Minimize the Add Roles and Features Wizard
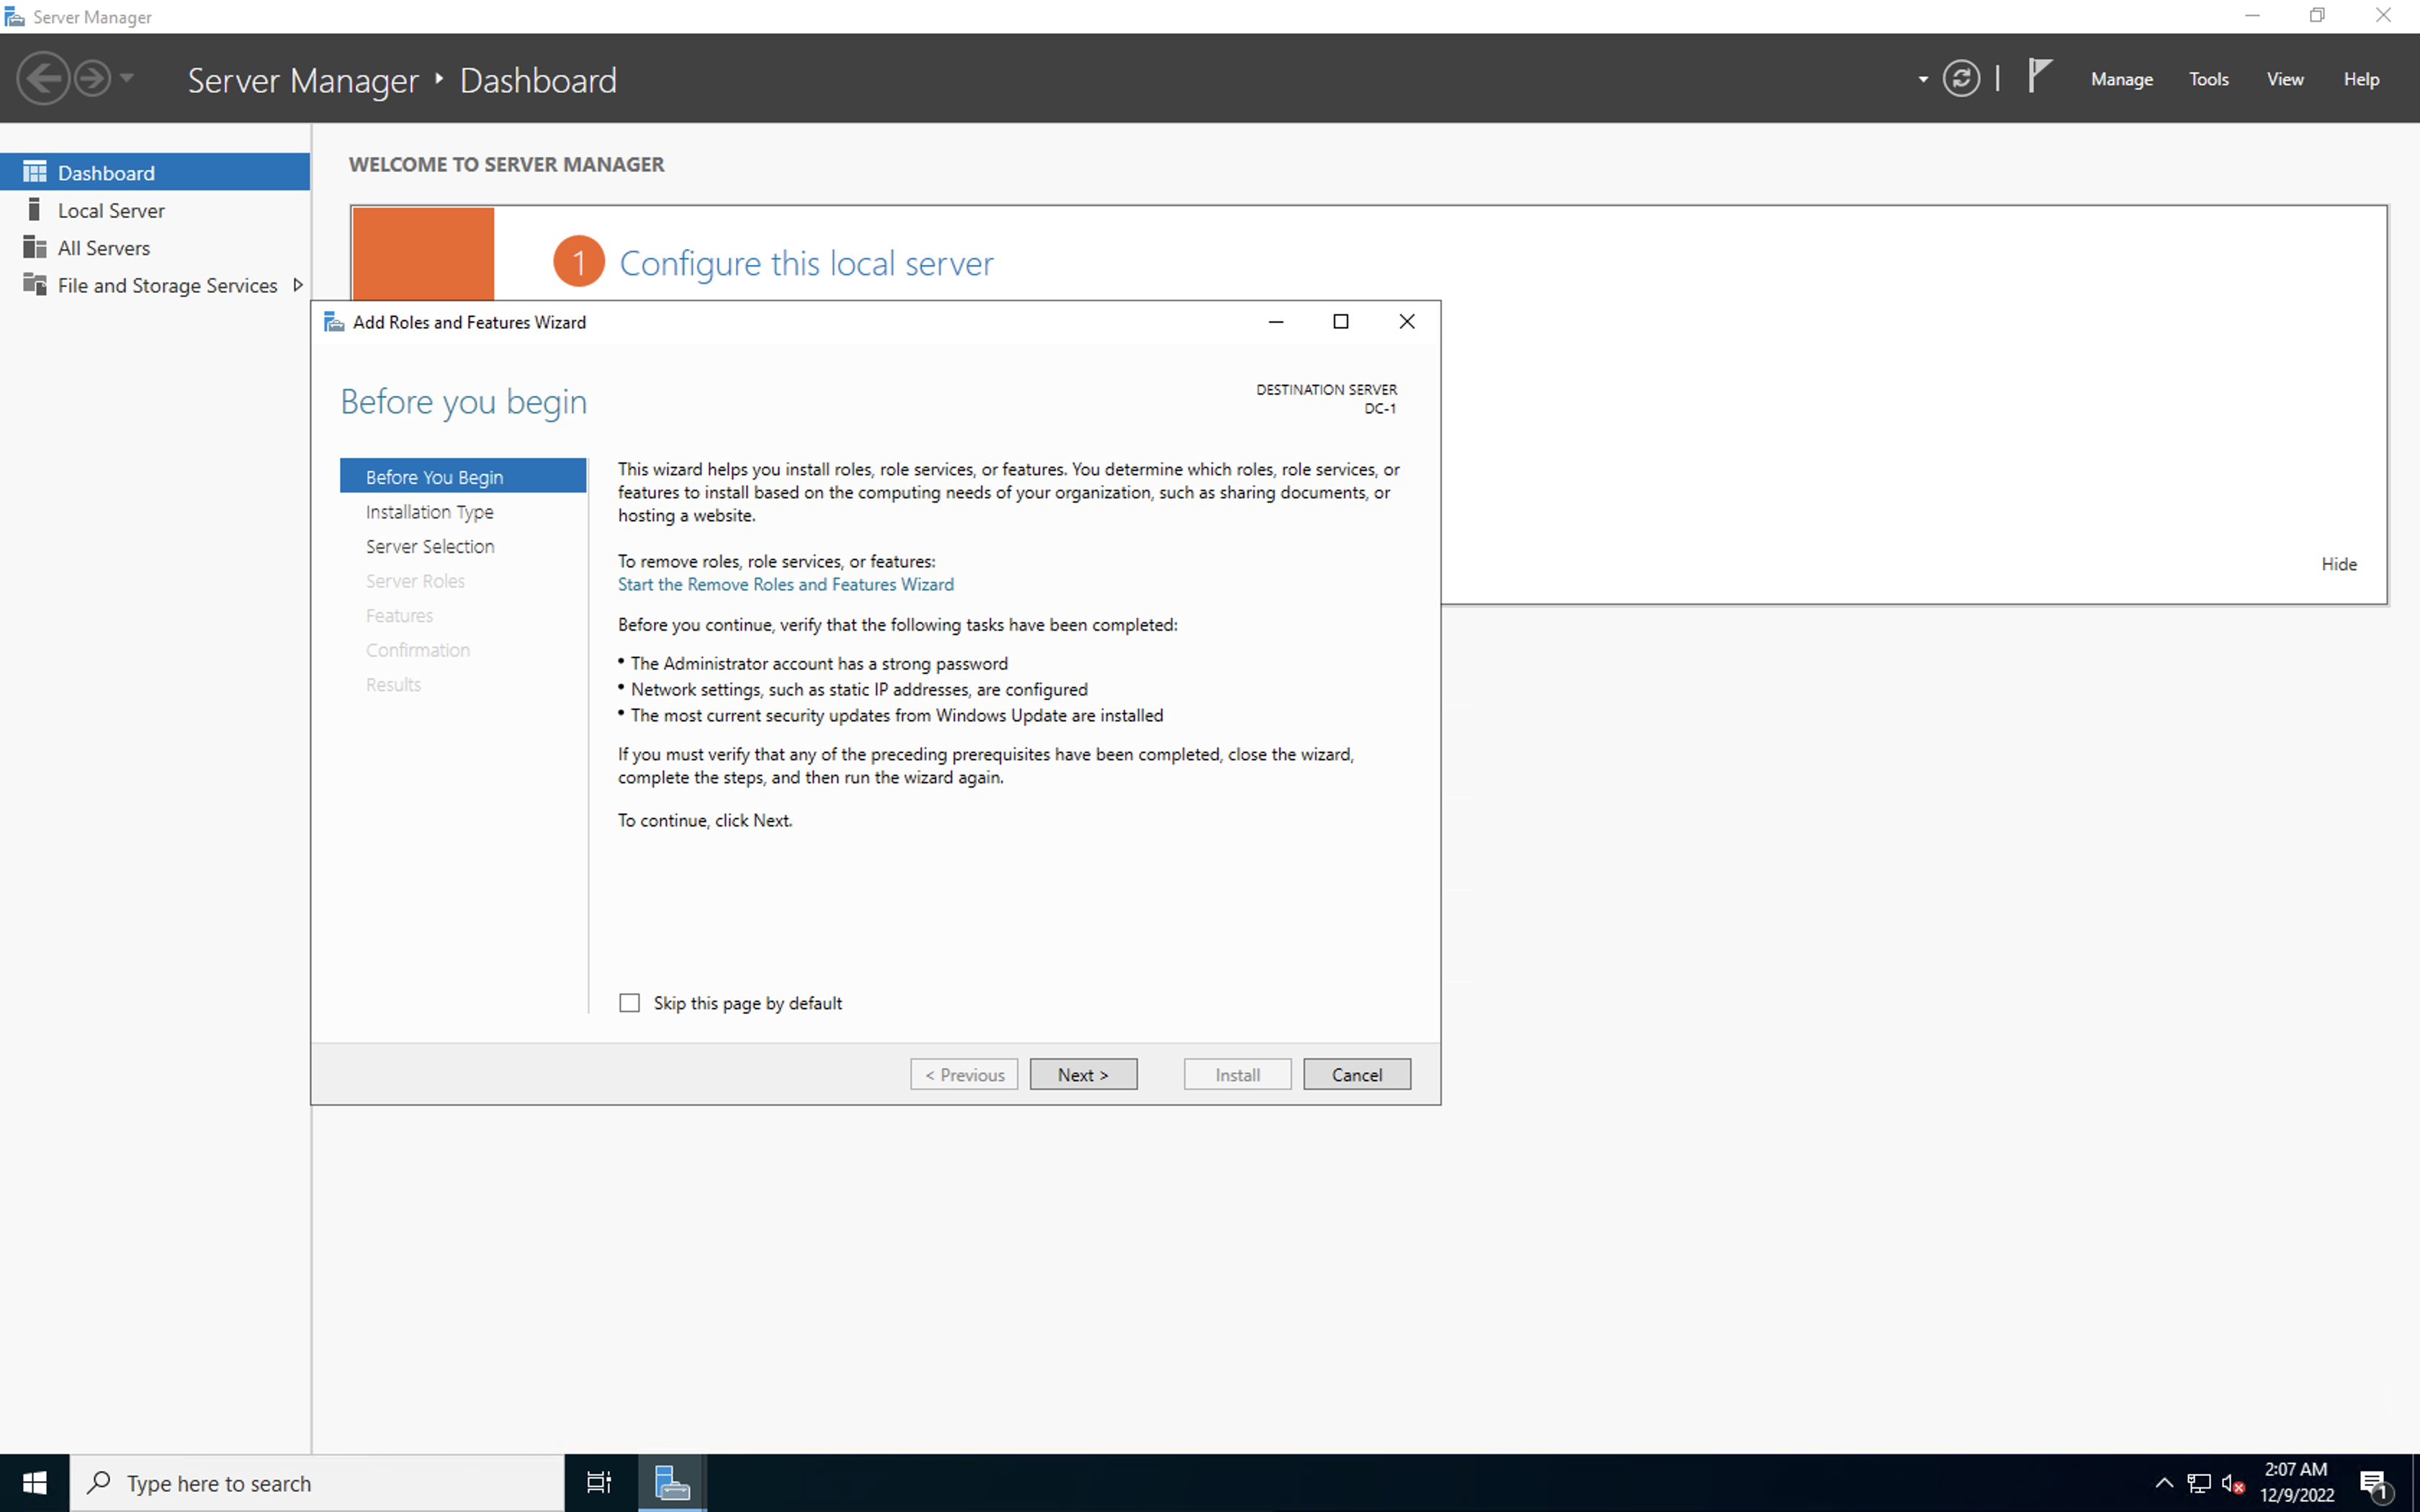 tap(1276, 321)
